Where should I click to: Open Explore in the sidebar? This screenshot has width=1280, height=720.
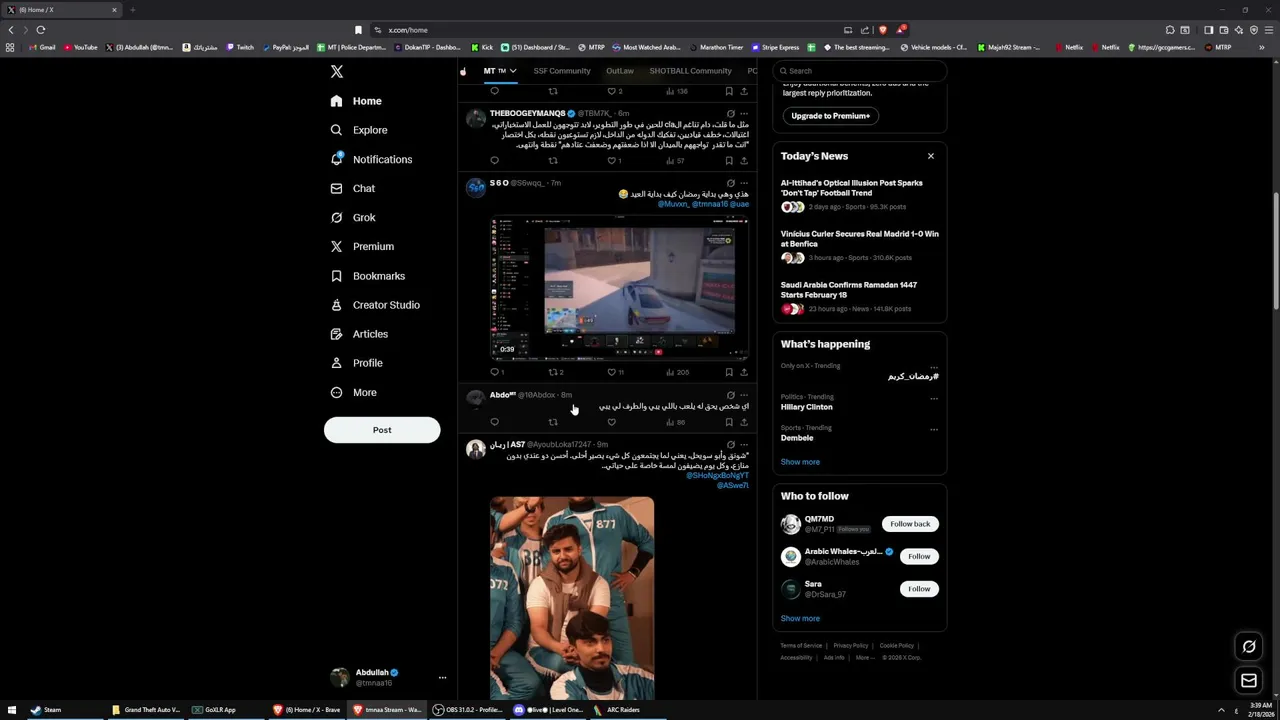[x=359, y=130]
